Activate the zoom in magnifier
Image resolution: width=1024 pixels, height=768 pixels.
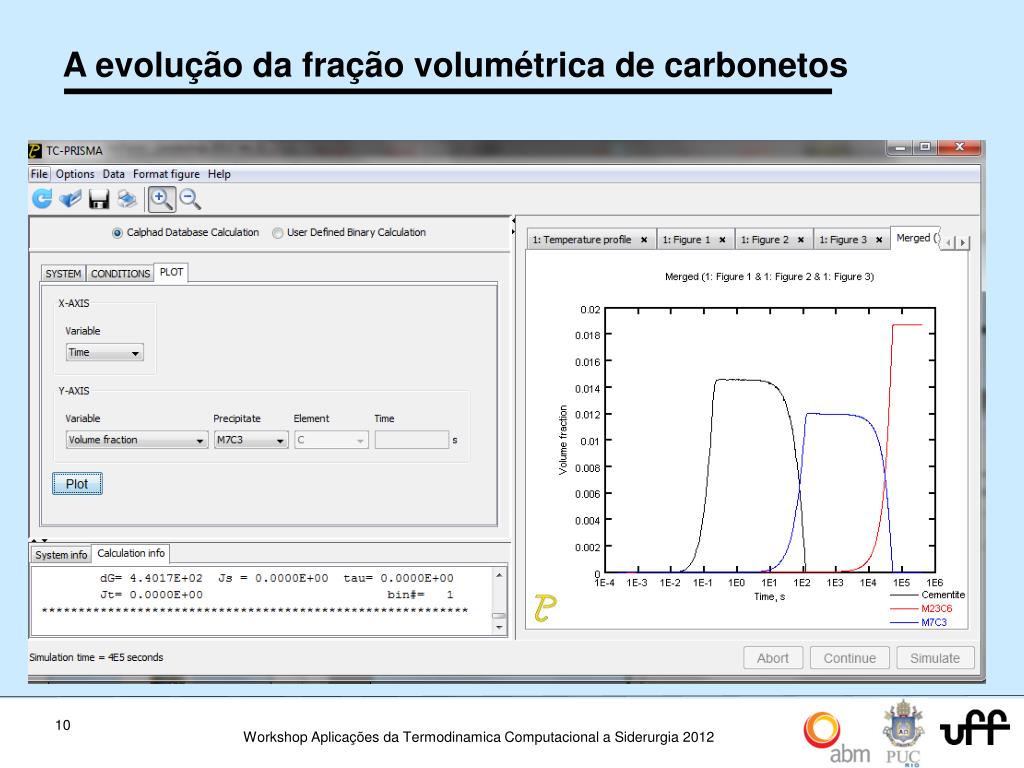161,199
